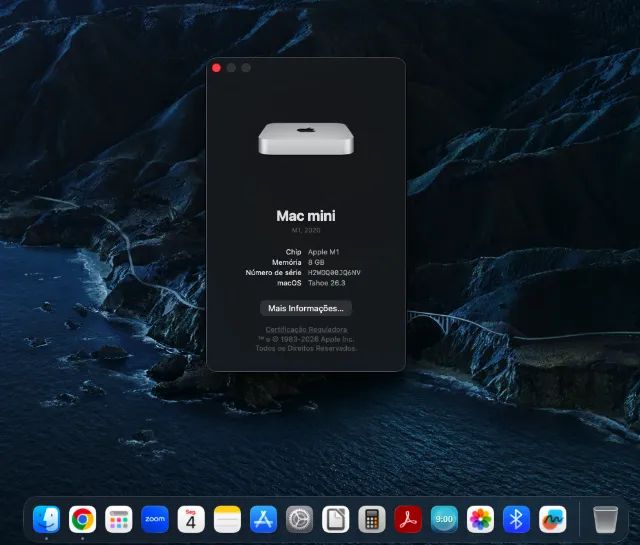Screen dimensions: 640x545
Task: Click the Mais Informações... button
Action: click(x=306, y=308)
